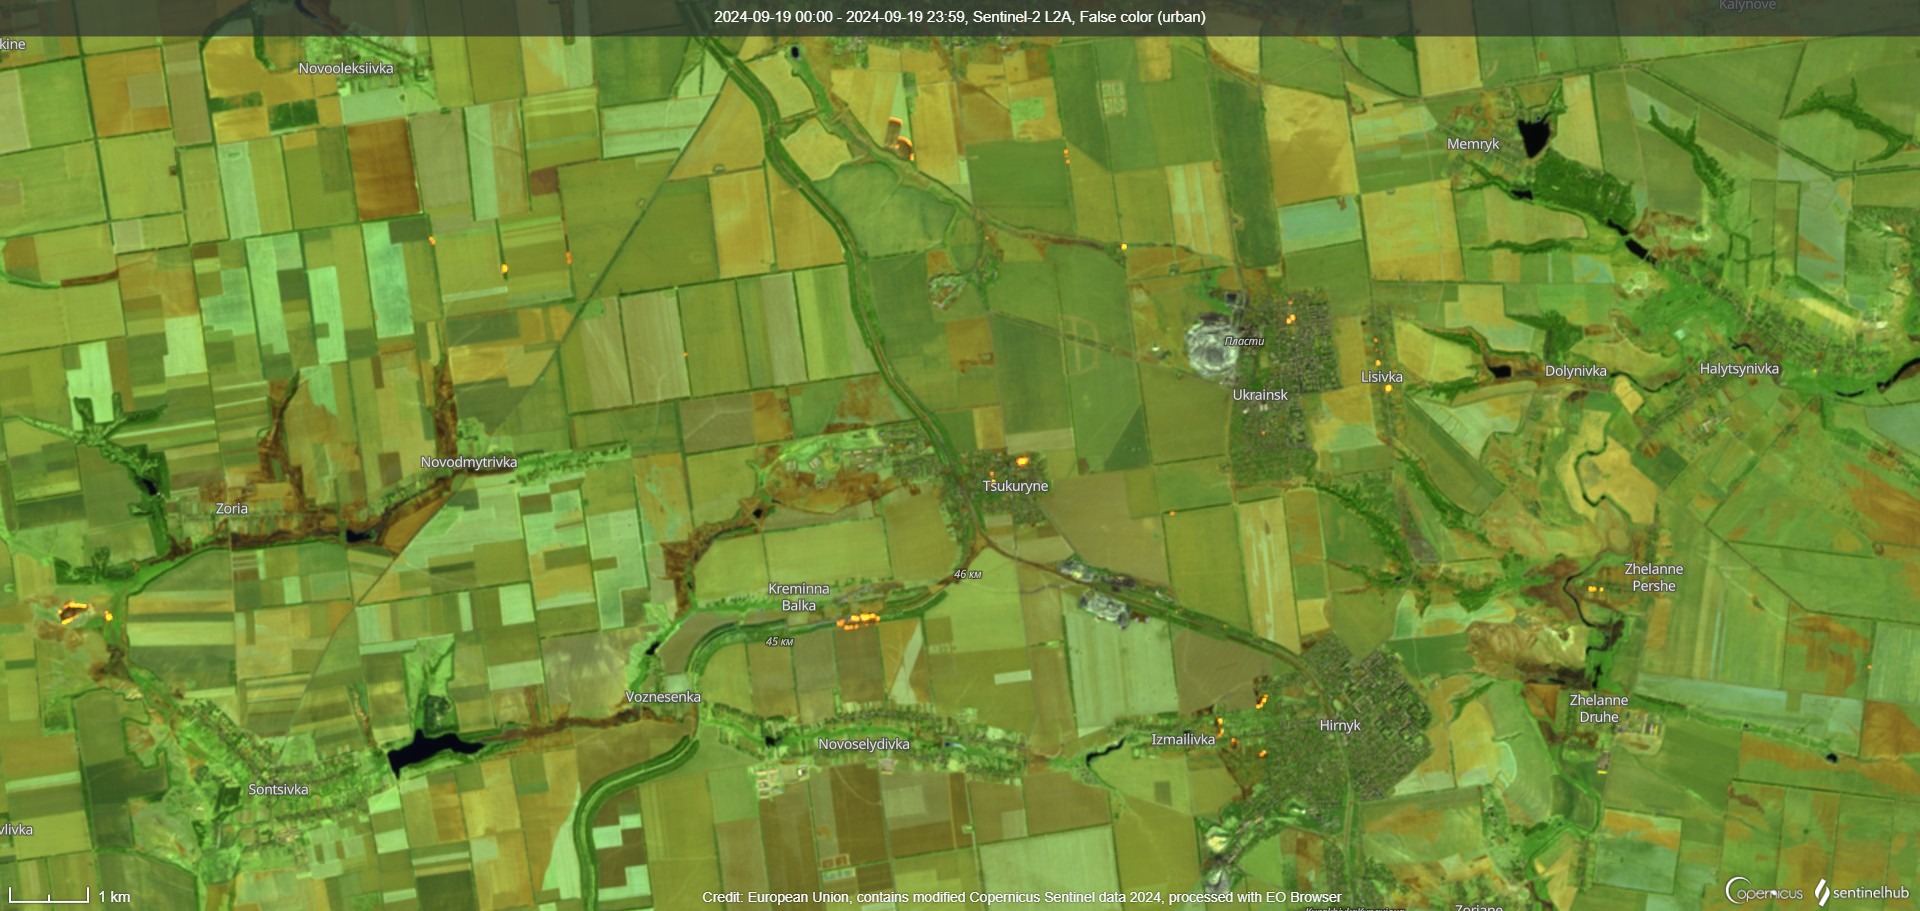Click the Ukrainsk town label
Image resolution: width=1920 pixels, height=911 pixels.
[1260, 395]
